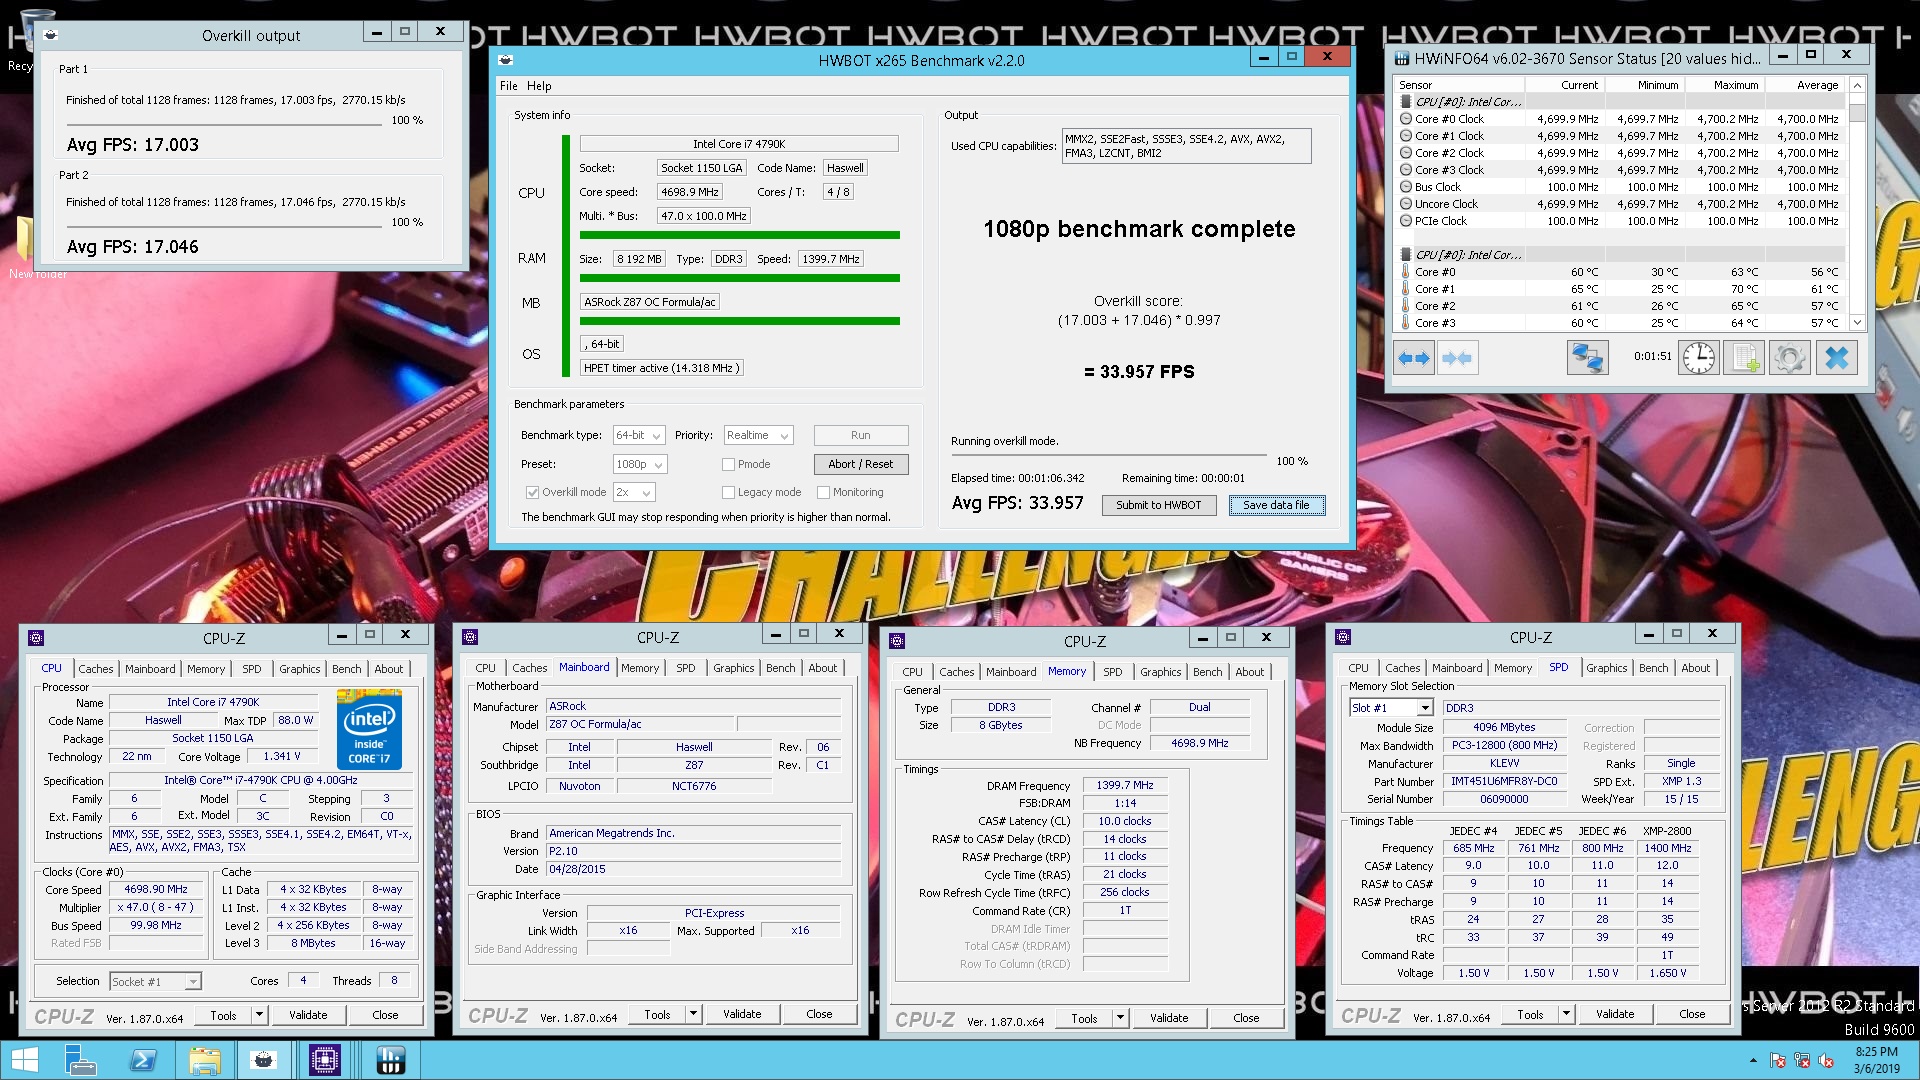Open Benchmark type 64-bit dropdown
This screenshot has height=1080, width=1920.
[x=639, y=435]
